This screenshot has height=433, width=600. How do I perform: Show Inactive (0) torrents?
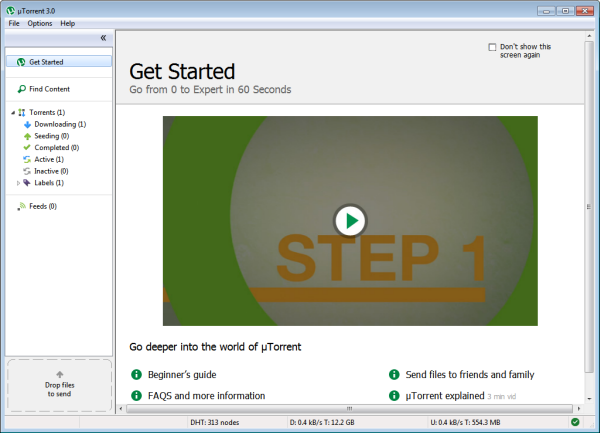(x=51, y=171)
